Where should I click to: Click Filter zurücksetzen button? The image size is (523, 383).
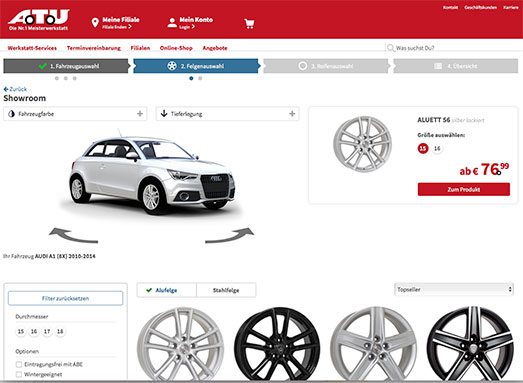click(x=65, y=298)
